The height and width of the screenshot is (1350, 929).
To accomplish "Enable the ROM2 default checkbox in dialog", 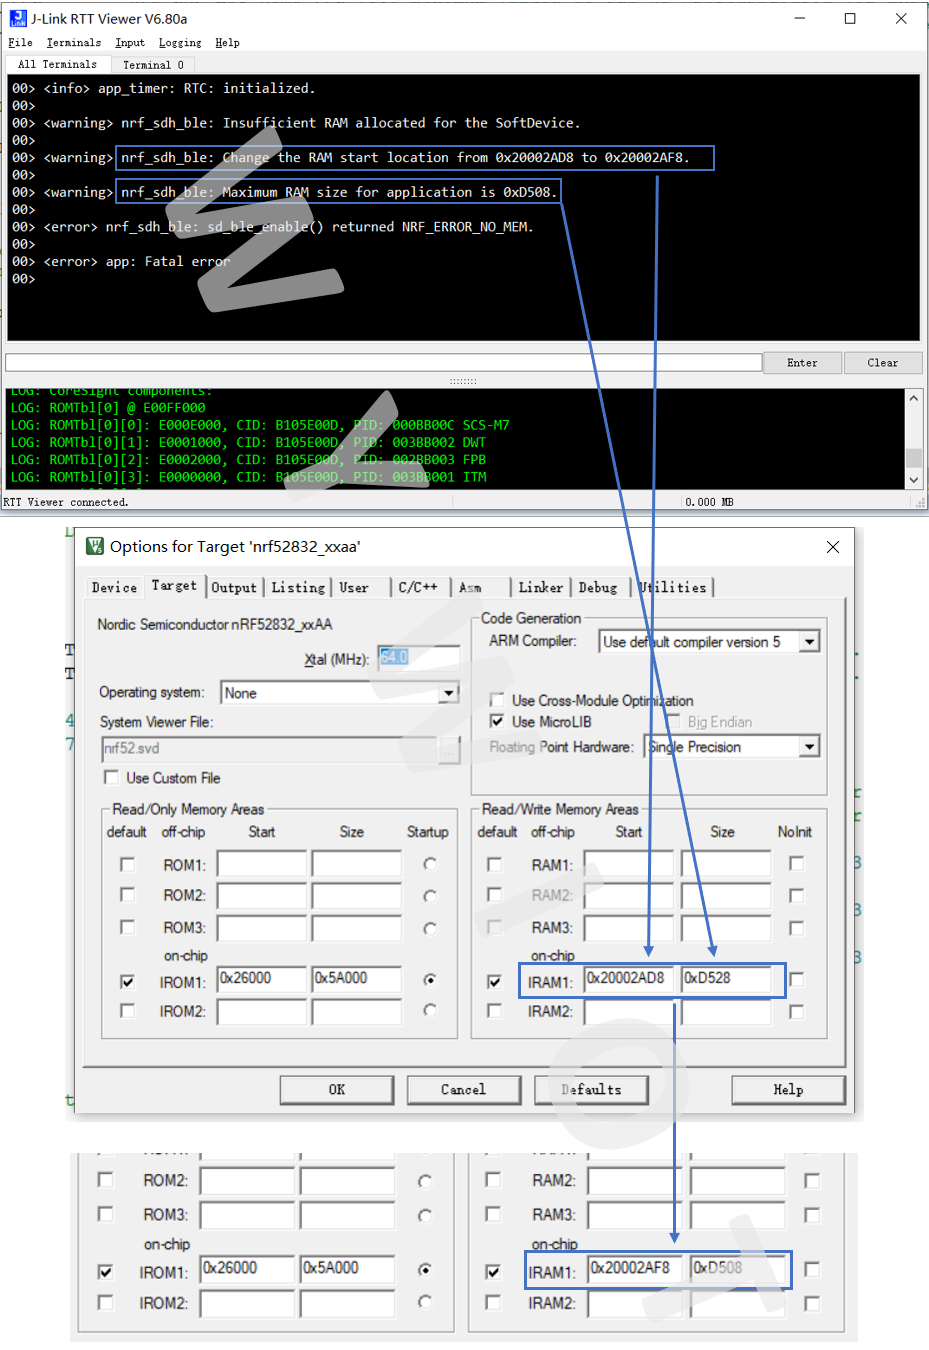I will [127, 894].
